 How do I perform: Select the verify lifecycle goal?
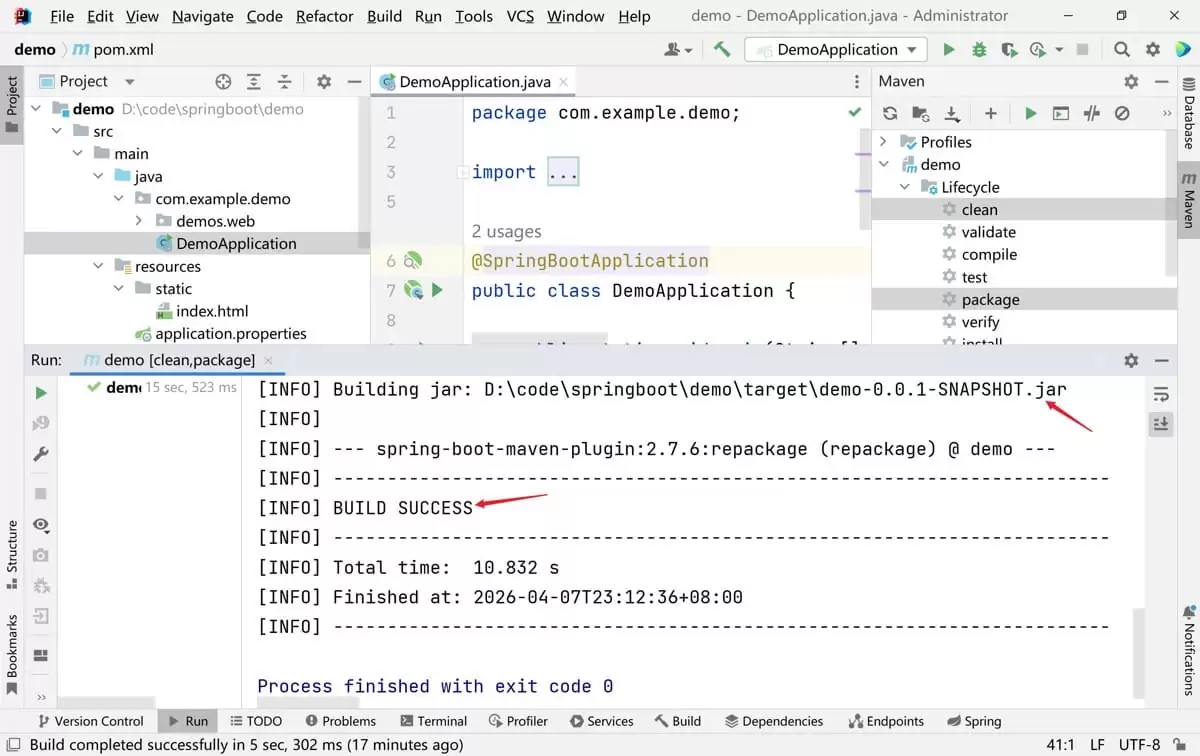[980, 322]
